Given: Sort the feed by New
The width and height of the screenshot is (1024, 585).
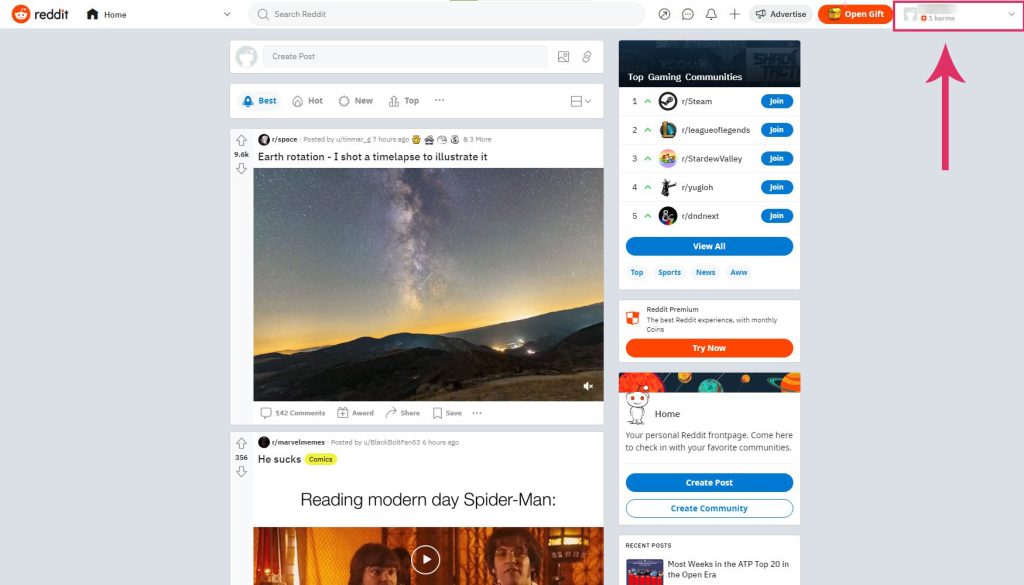Looking at the screenshot, I should tap(355, 101).
